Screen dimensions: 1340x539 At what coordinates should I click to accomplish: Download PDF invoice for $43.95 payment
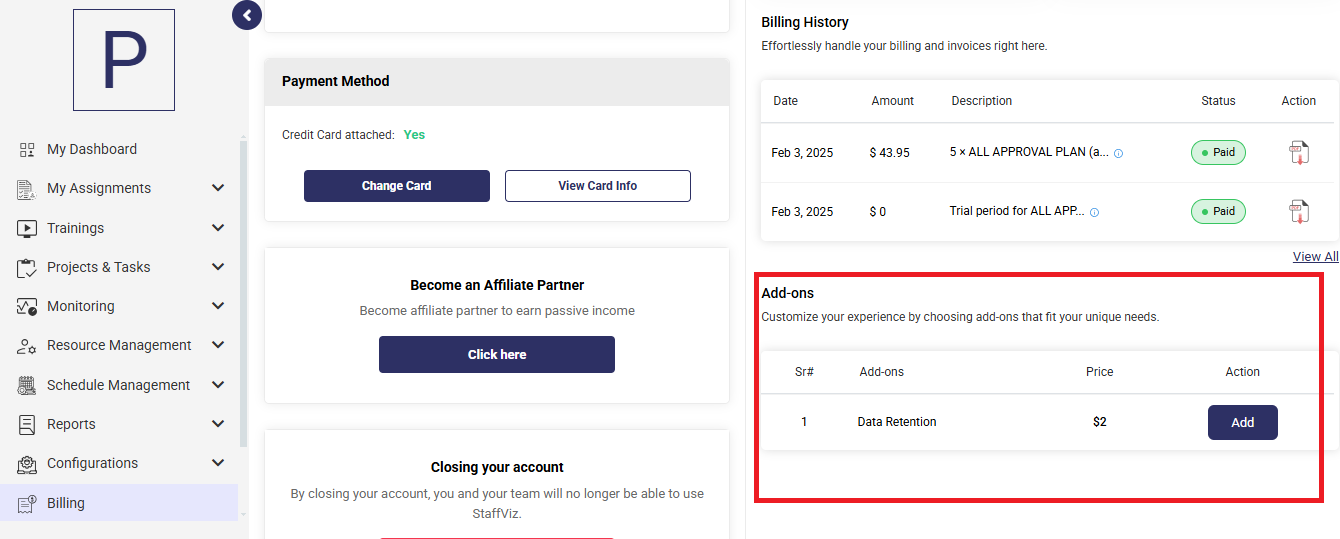coord(1298,153)
